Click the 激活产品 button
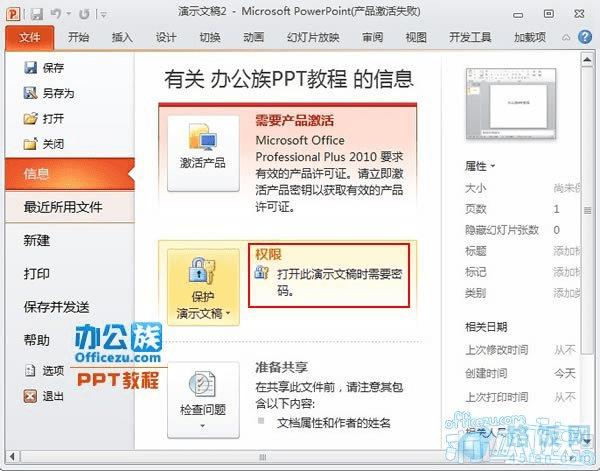The width and height of the screenshot is (600, 471). tap(203, 153)
